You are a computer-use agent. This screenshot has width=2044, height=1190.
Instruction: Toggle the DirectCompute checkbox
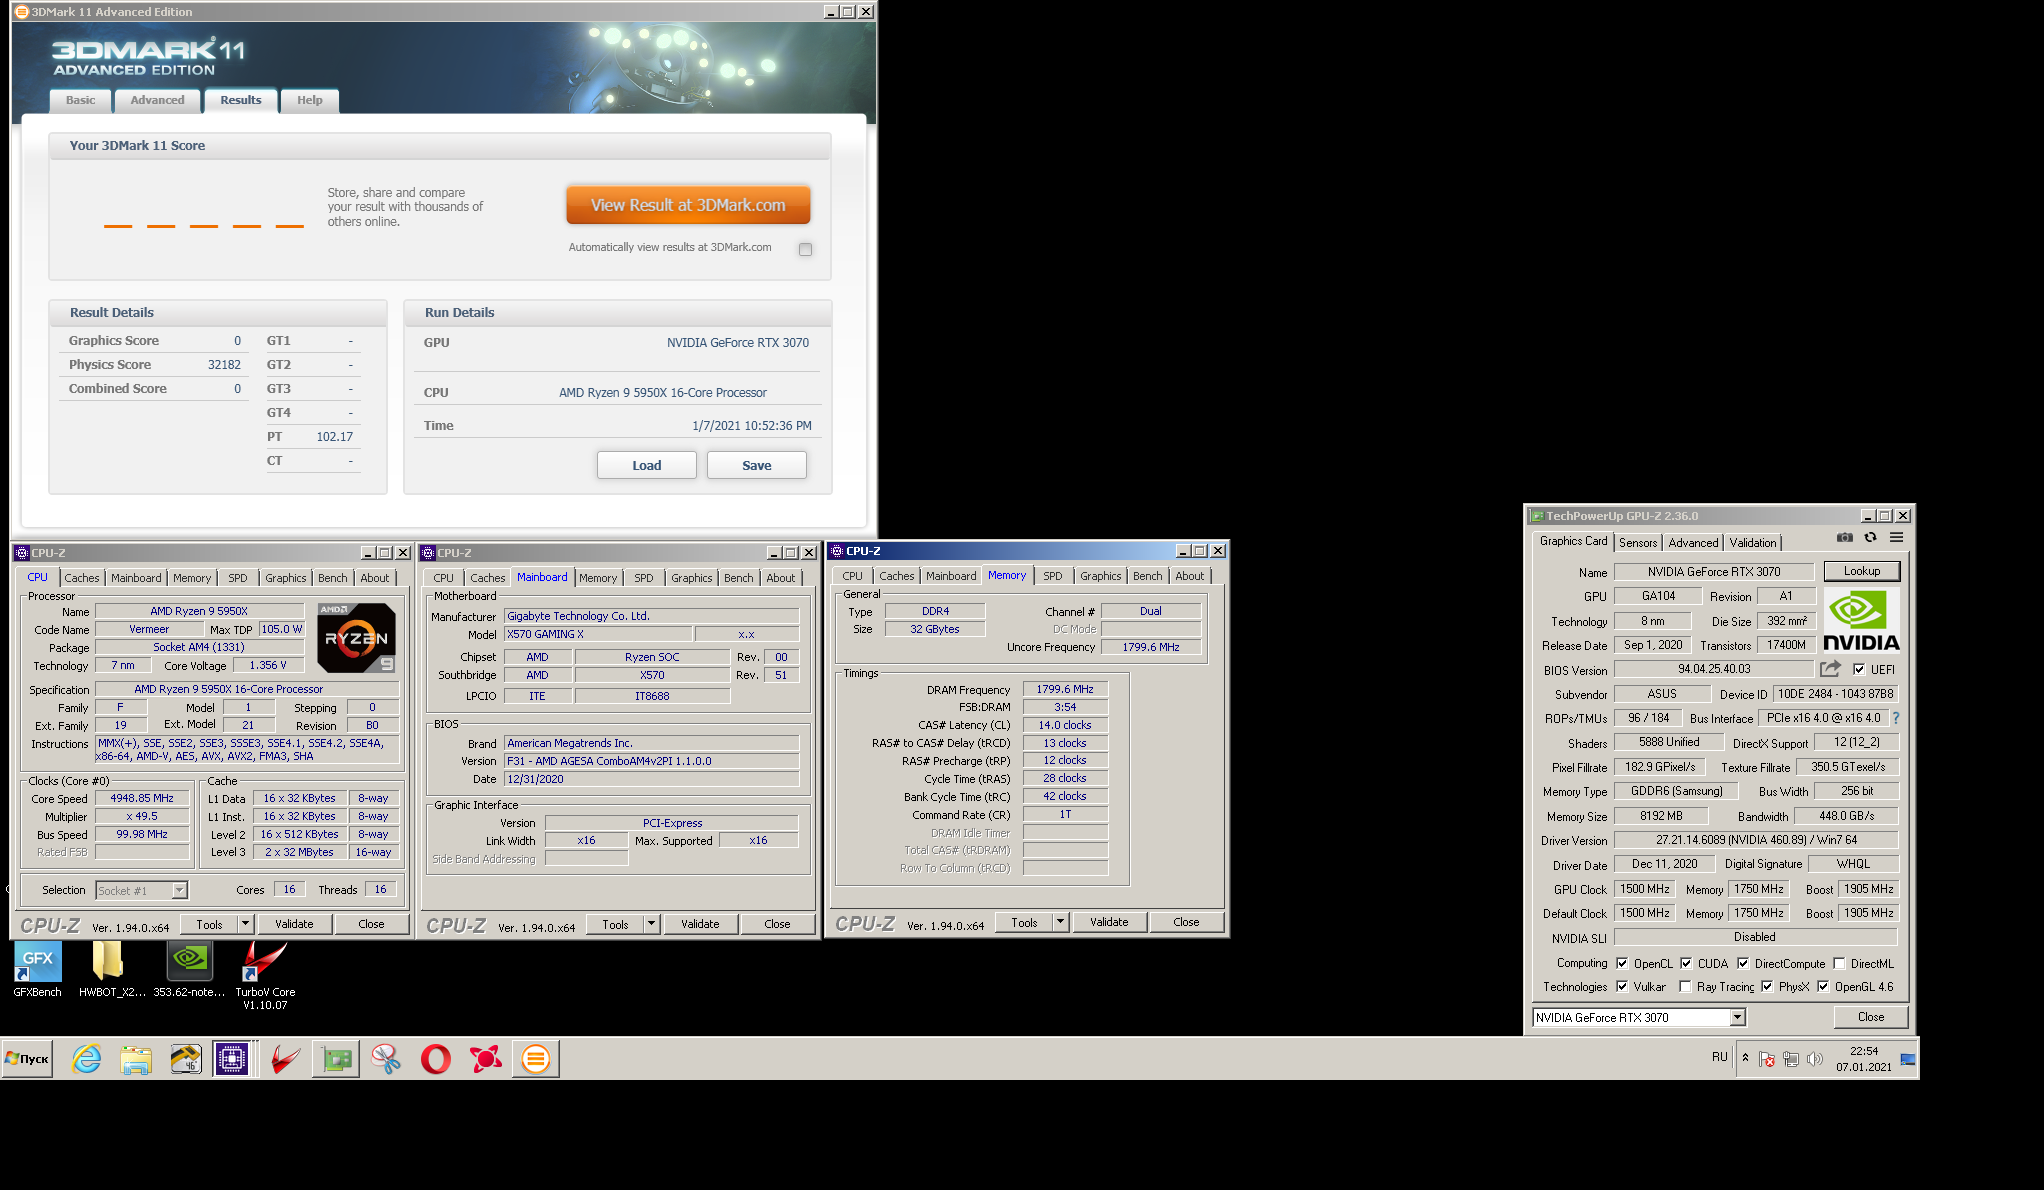[x=1743, y=963]
